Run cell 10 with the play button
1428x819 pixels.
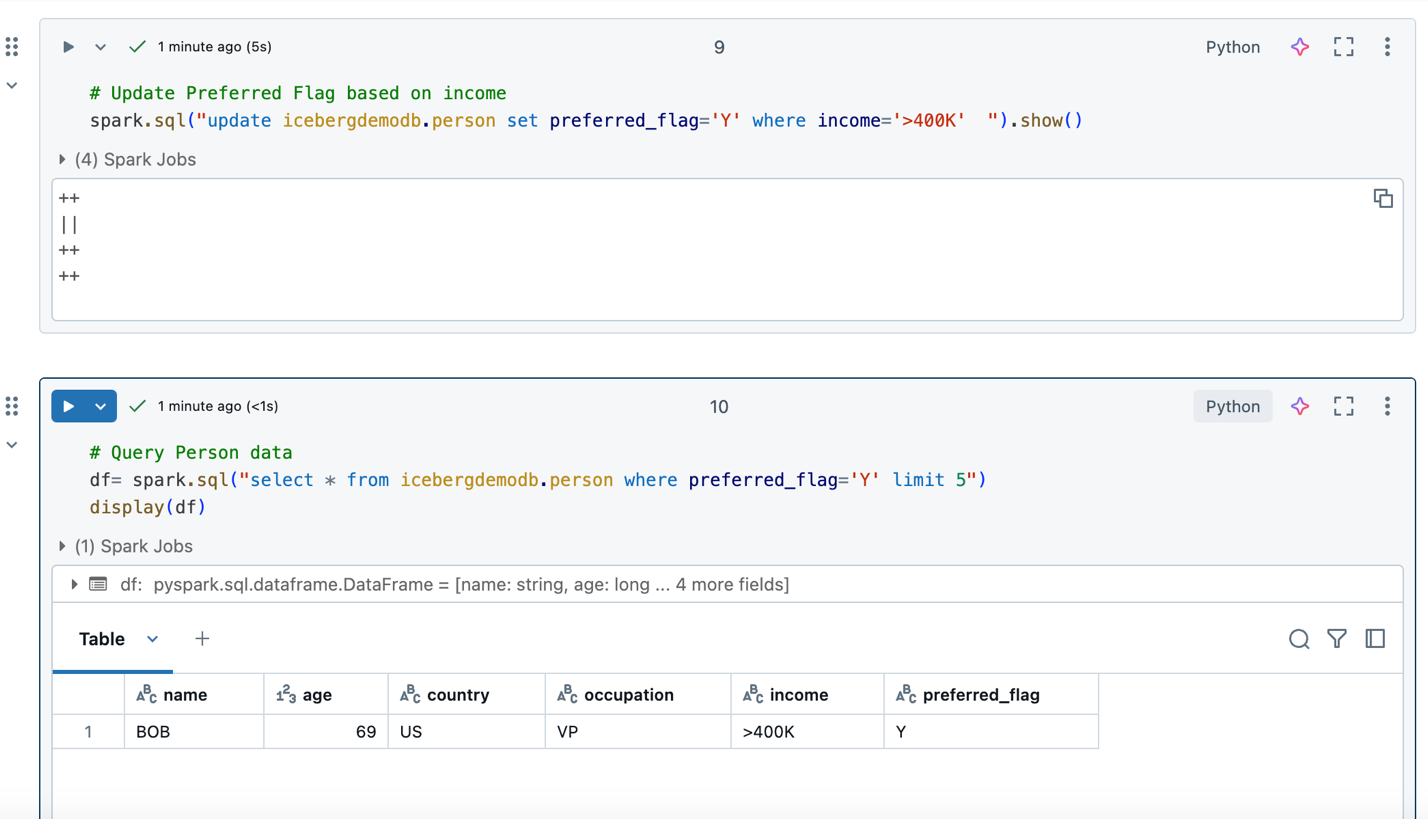[68, 406]
